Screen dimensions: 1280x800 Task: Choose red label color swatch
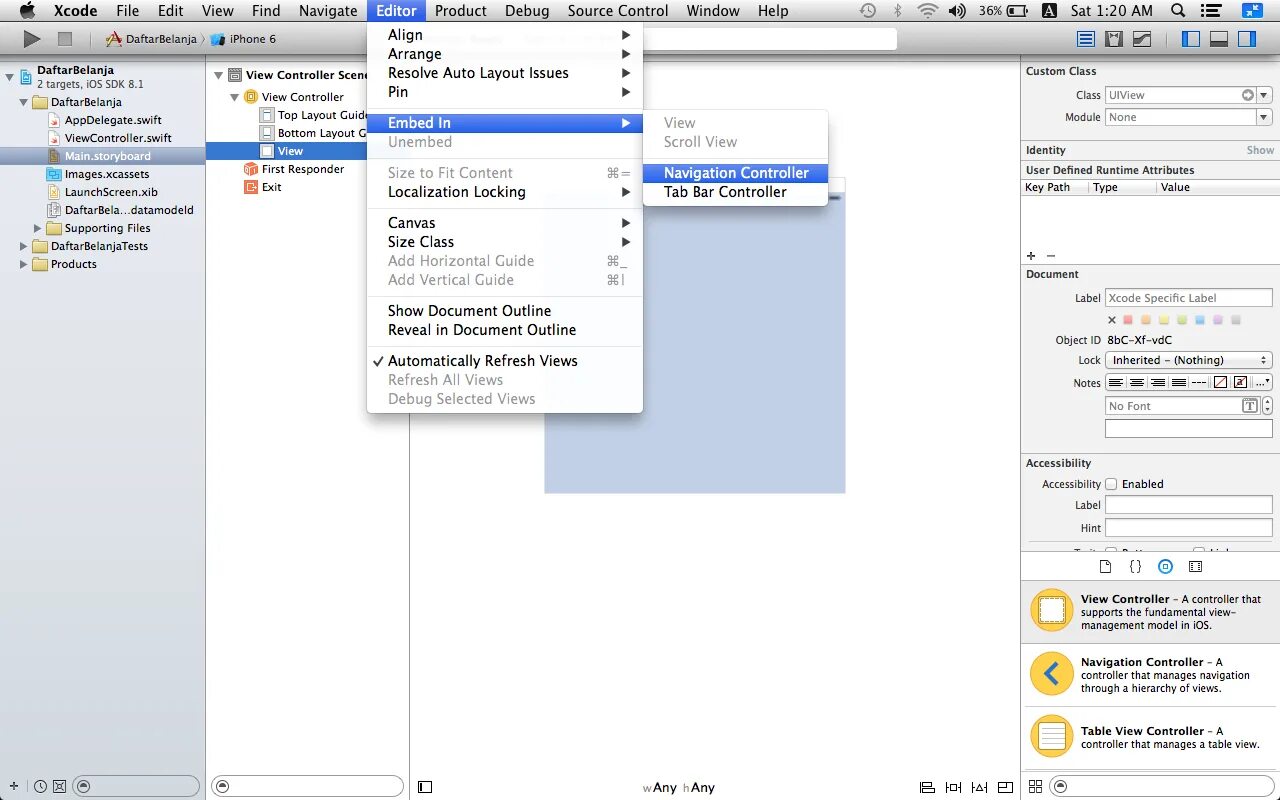(x=1128, y=320)
